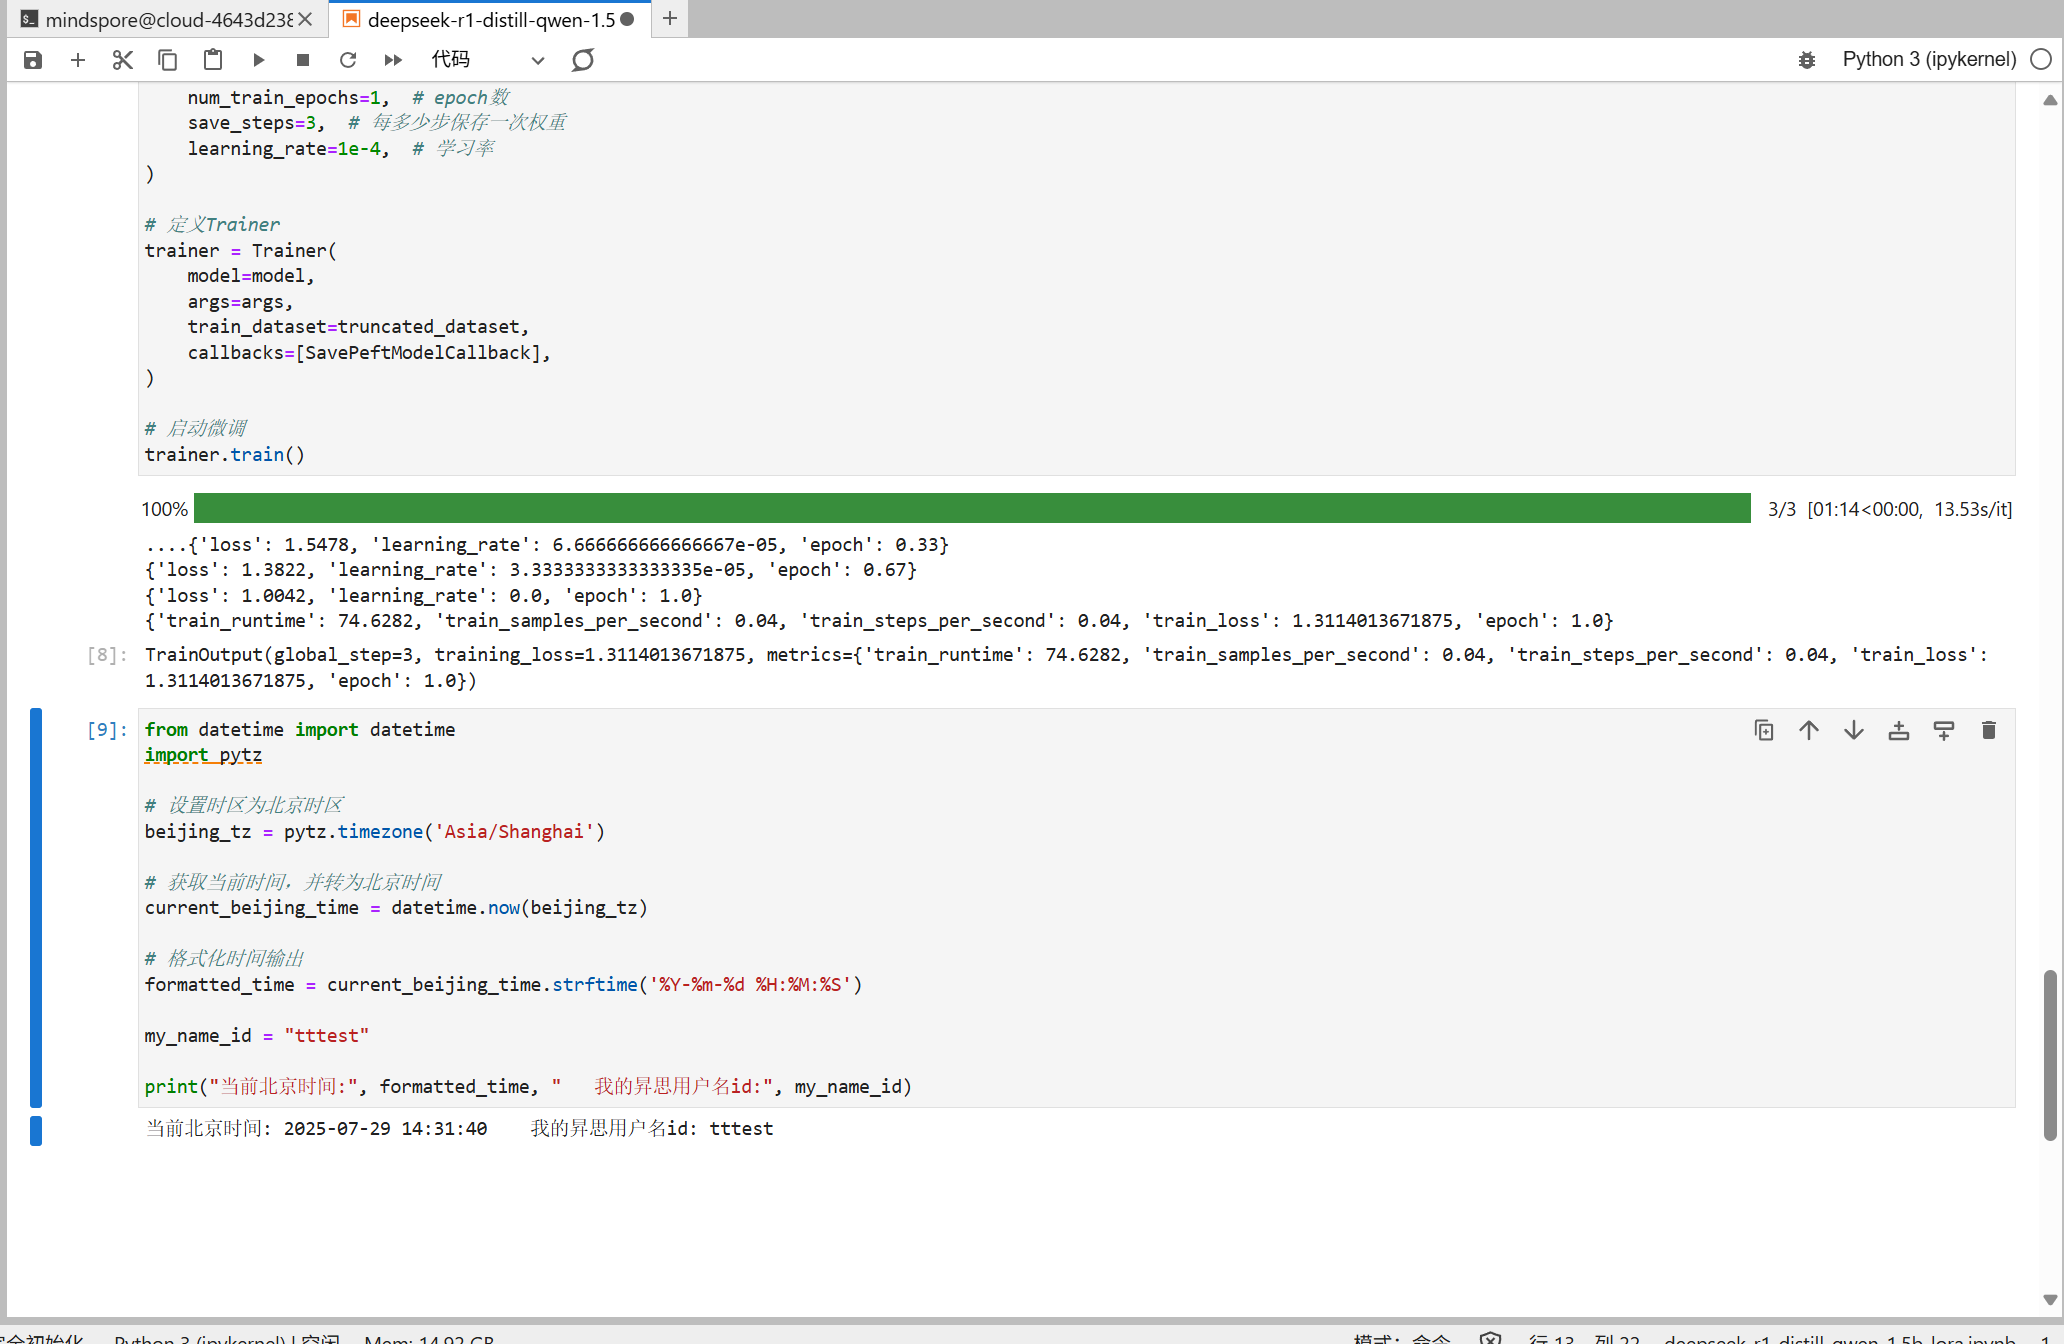Open a new launcher tab
Image resolution: width=2064 pixels, height=1344 pixels.
[x=670, y=19]
